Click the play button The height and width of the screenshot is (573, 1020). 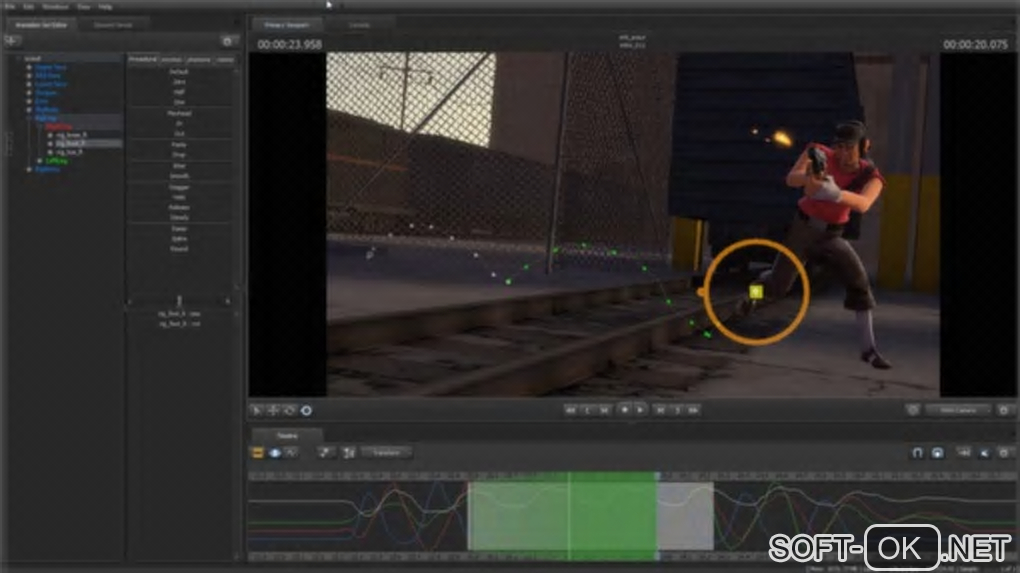(x=641, y=410)
